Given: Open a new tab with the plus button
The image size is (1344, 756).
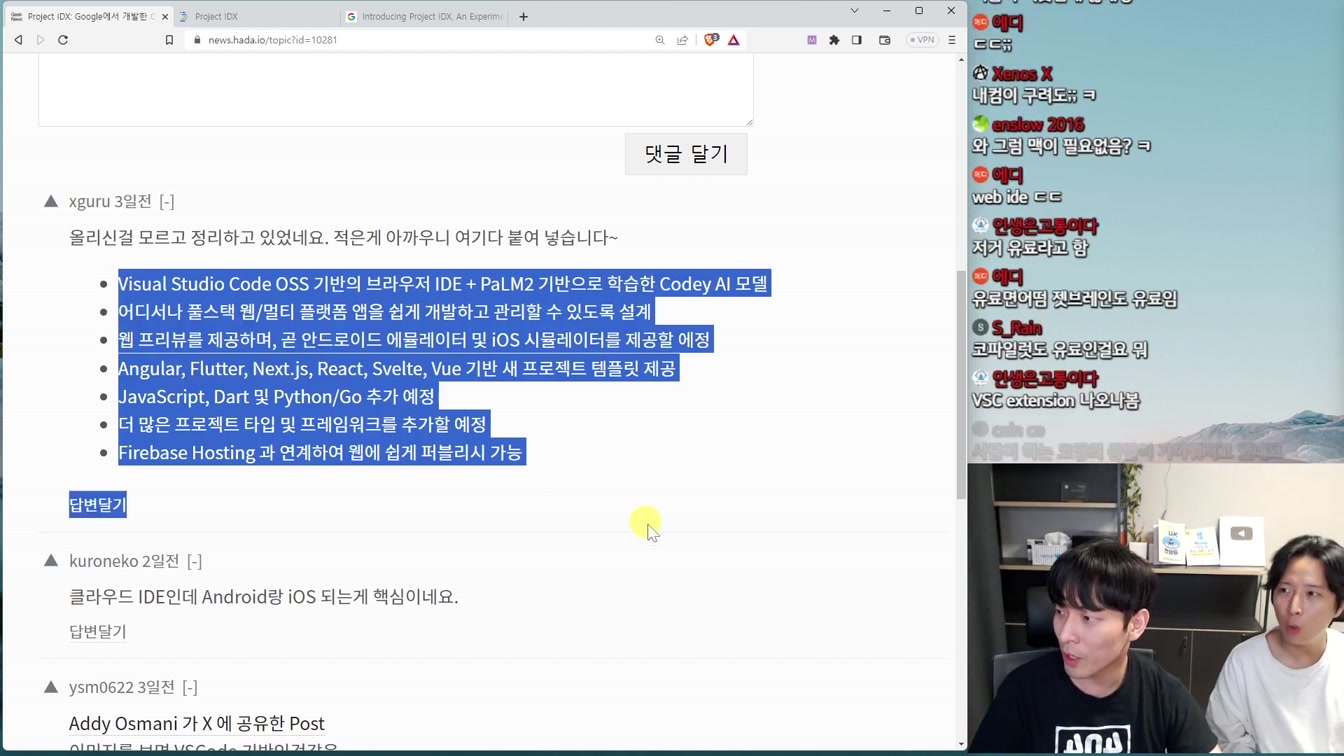Looking at the screenshot, I should pos(523,16).
